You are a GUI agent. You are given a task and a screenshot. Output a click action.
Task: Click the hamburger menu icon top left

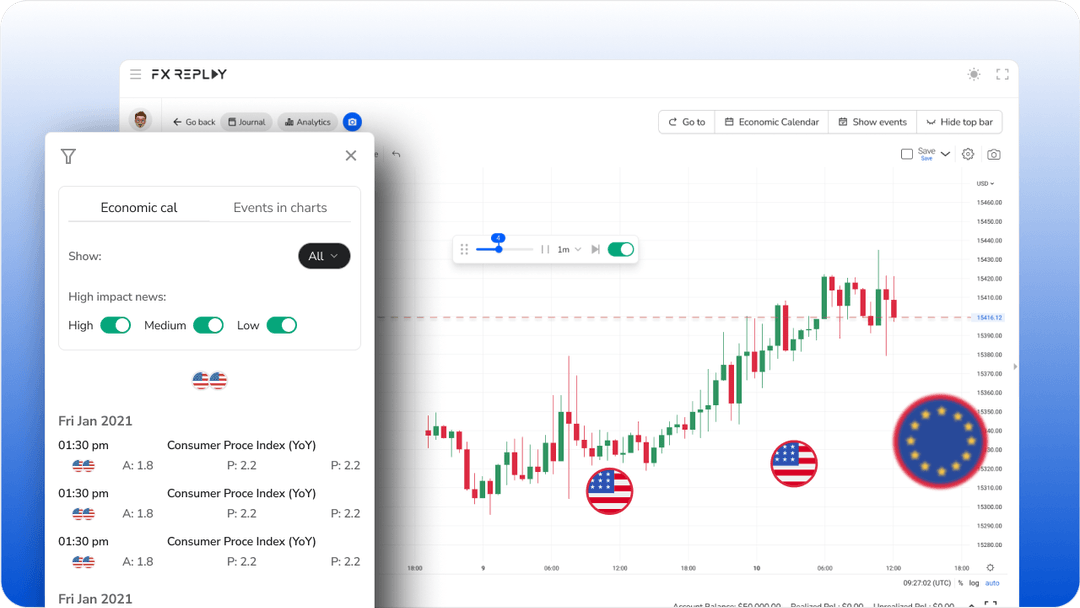(x=135, y=73)
